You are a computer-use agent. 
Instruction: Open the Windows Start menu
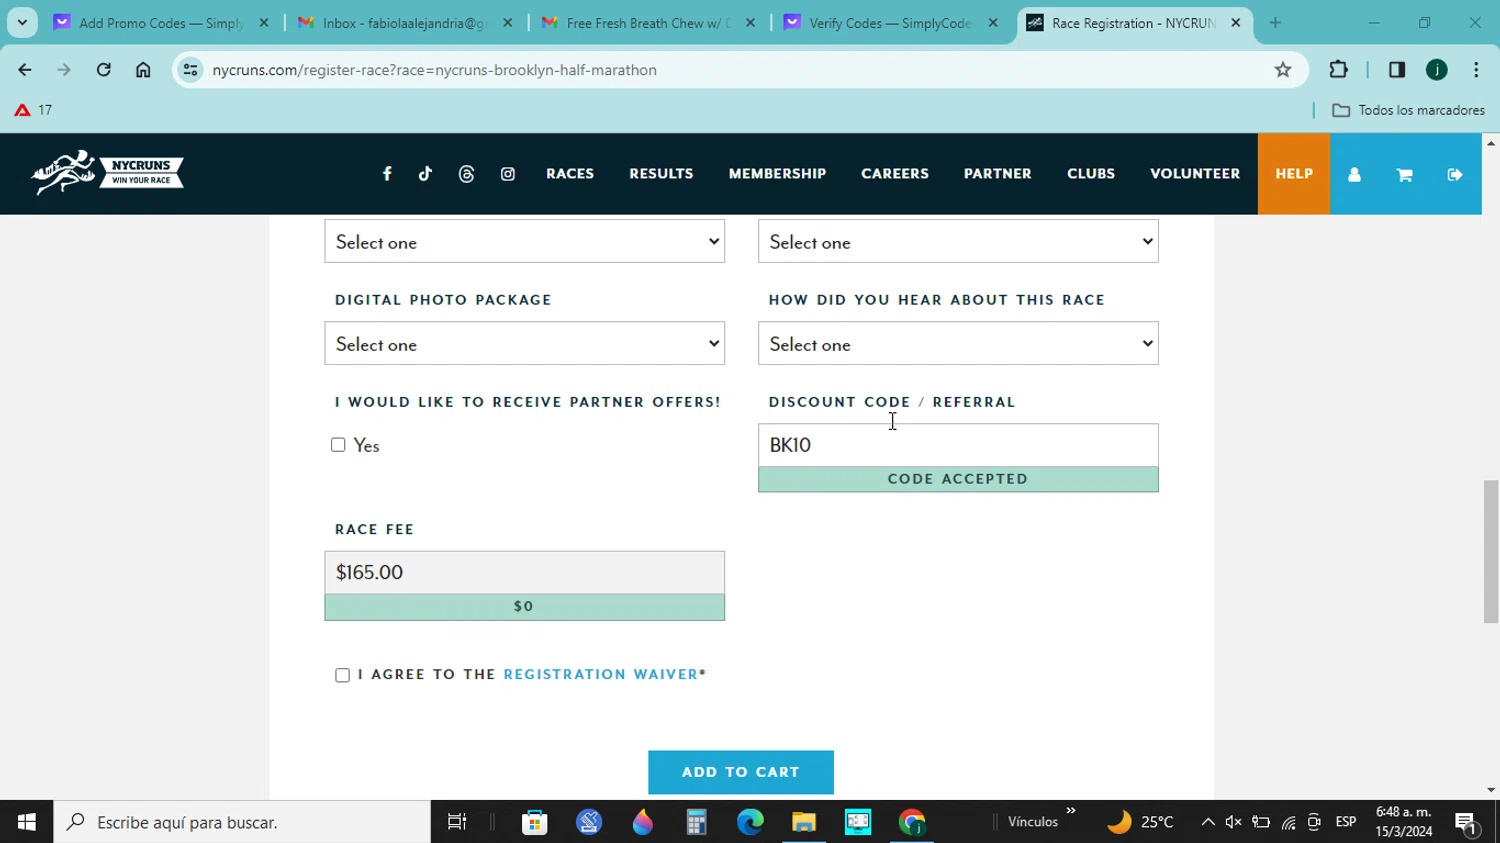click(x=27, y=822)
